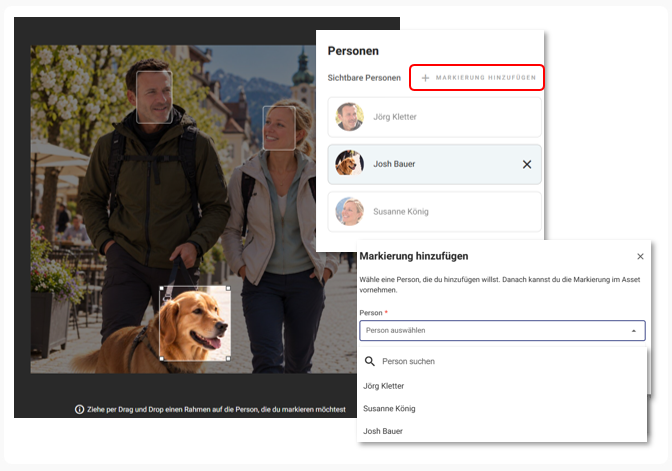This screenshot has width=672, height=471.
Task: Click the Person suchen search field
Action: click(x=502, y=361)
